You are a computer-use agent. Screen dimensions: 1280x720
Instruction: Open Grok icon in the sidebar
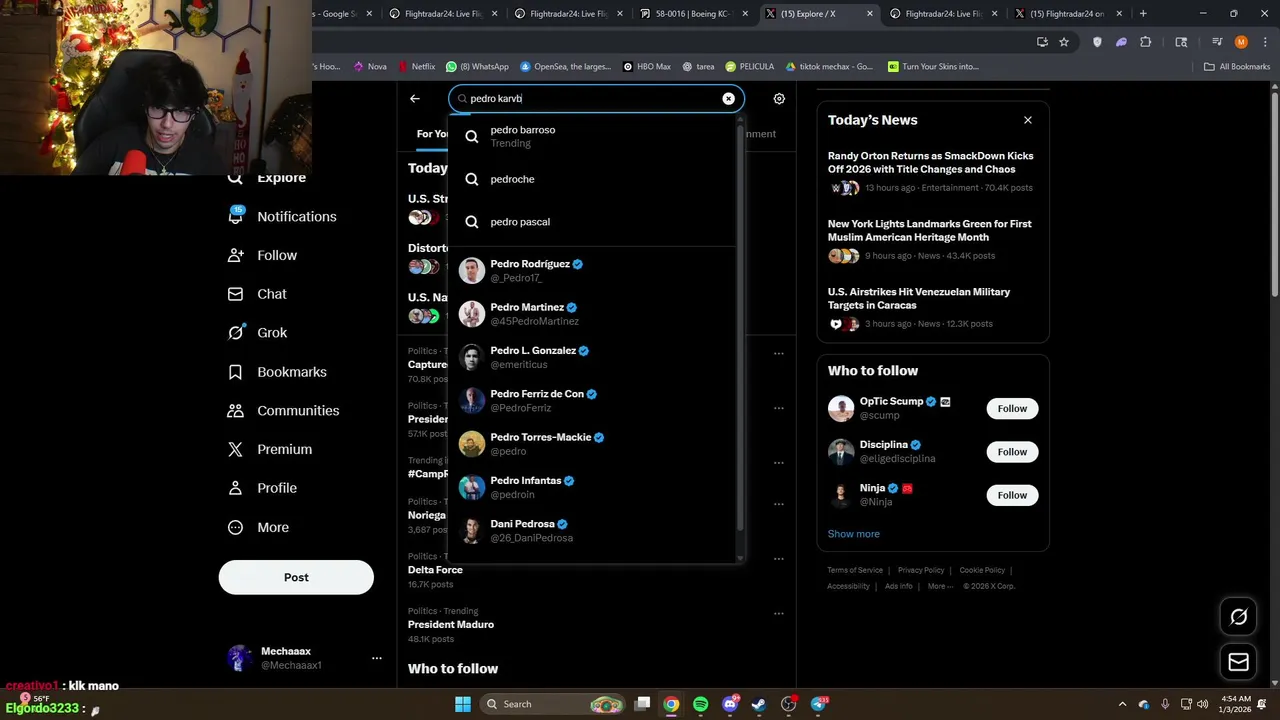pyautogui.click(x=235, y=333)
